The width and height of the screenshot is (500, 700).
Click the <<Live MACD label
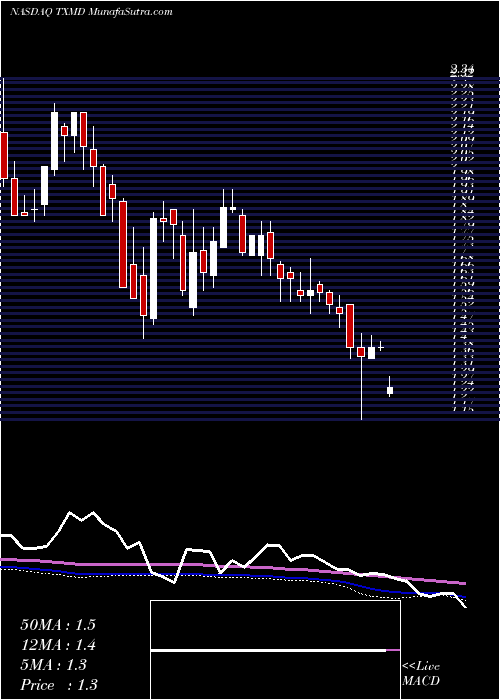click(x=421, y=673)
